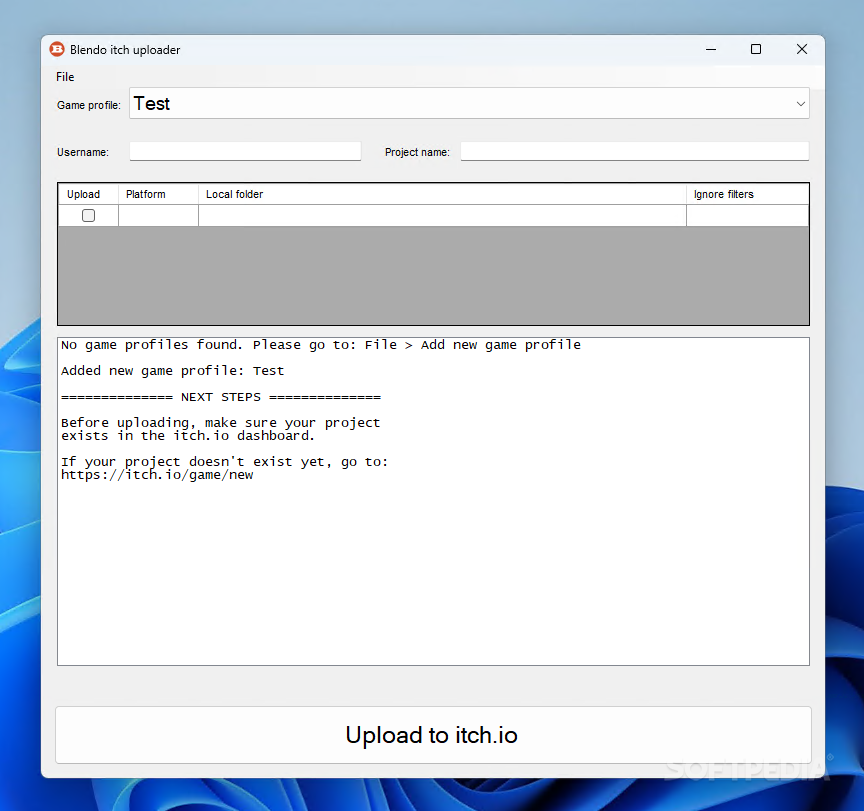Expand the Game profile dropdown arrow

800,104
